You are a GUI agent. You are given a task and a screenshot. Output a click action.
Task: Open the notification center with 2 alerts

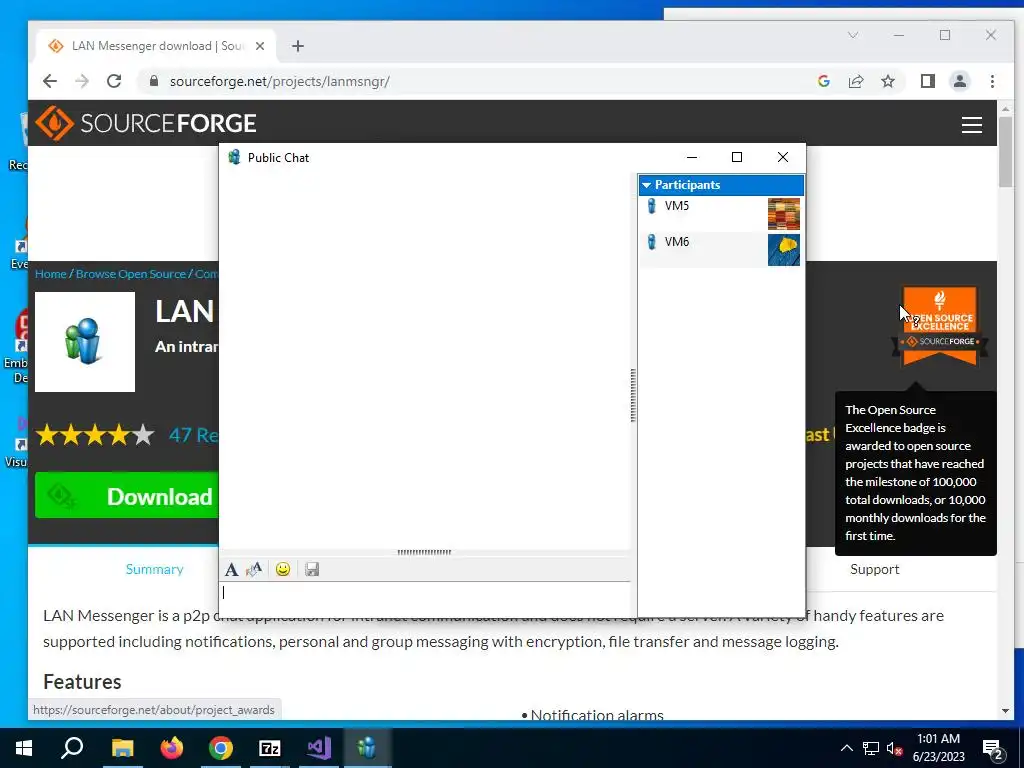pyautogui.click(x=993, y=750)
